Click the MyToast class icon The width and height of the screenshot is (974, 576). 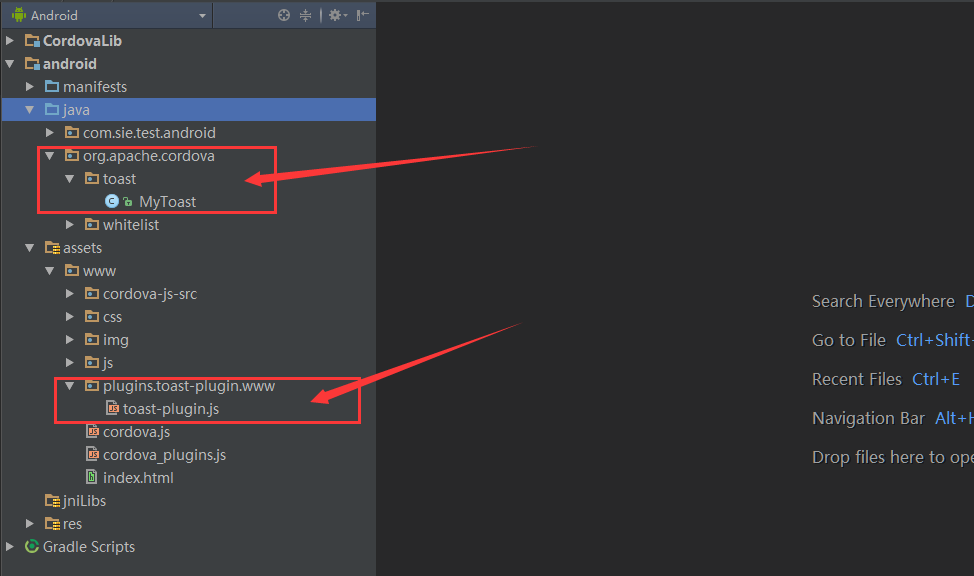(x=112, y=201)
